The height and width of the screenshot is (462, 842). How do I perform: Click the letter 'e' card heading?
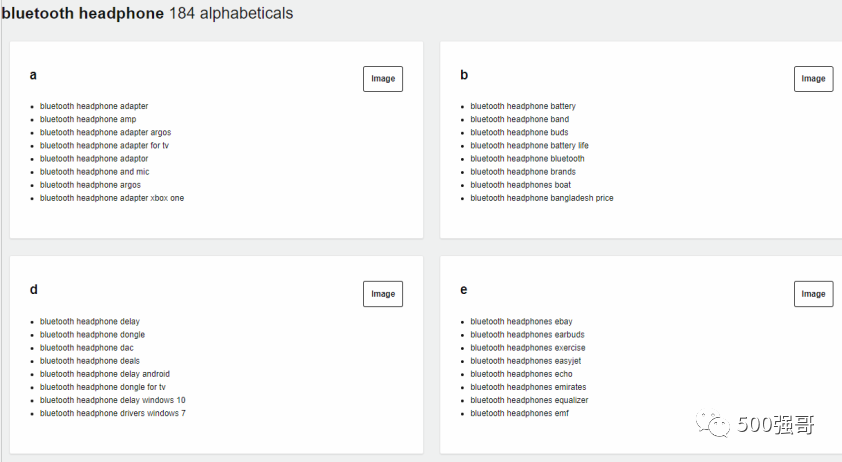click(x=464, y=290)
